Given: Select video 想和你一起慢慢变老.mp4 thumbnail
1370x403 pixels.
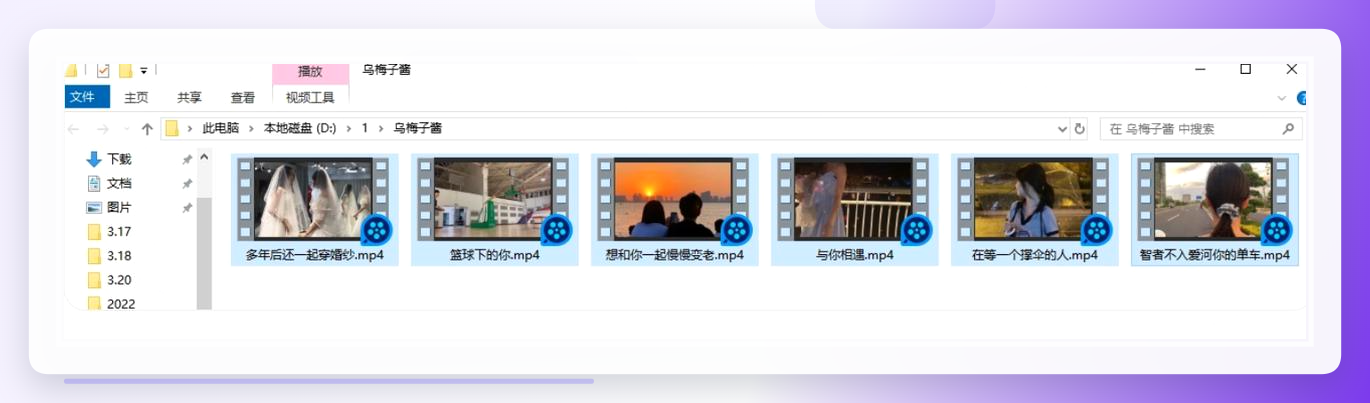Looking at the screenshot, I should pyautogui.click(x=674, y=198).
